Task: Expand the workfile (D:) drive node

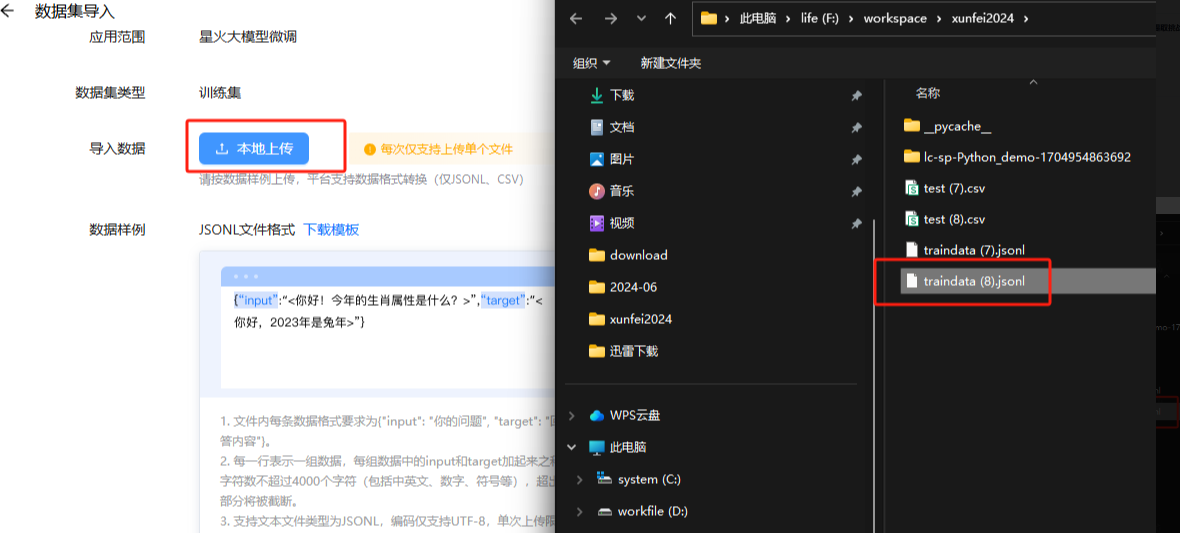Action: 579,511
